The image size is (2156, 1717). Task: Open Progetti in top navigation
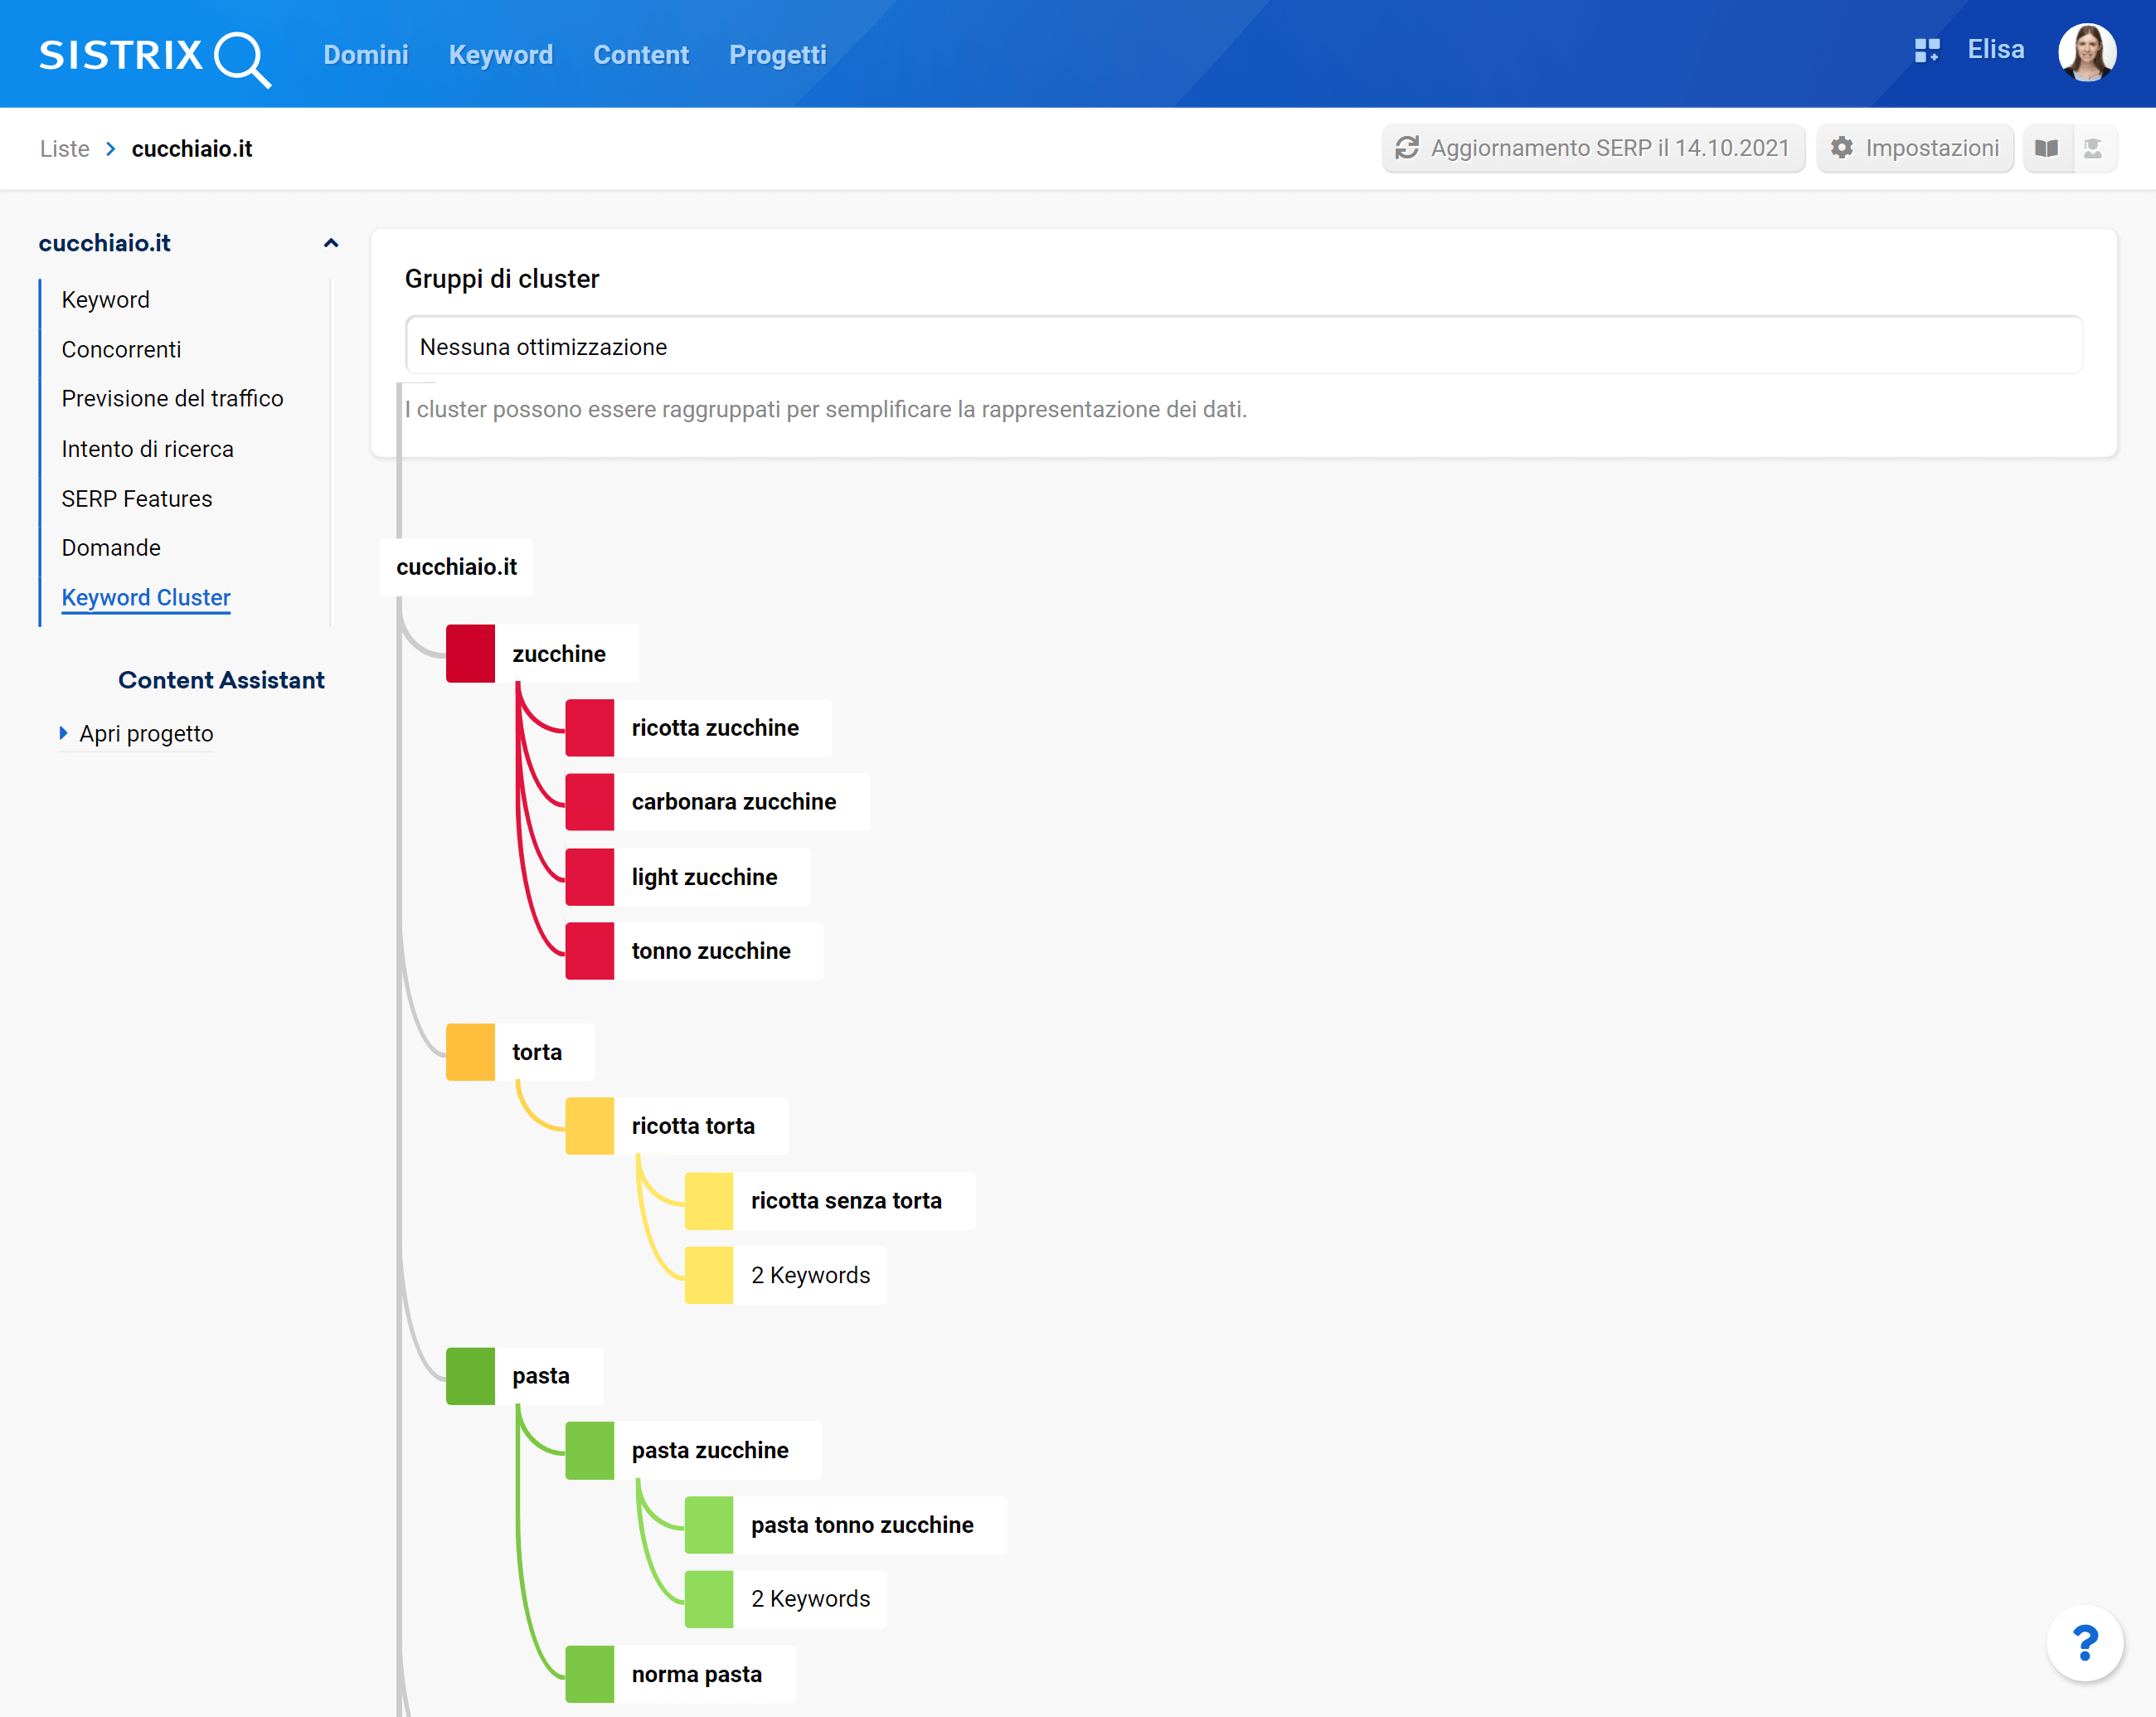[x=777, y=55]
